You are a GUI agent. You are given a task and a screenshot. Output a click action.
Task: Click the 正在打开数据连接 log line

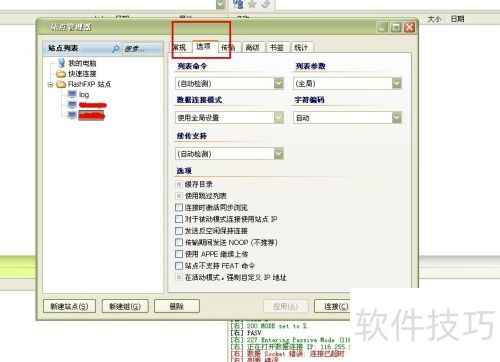290,347
